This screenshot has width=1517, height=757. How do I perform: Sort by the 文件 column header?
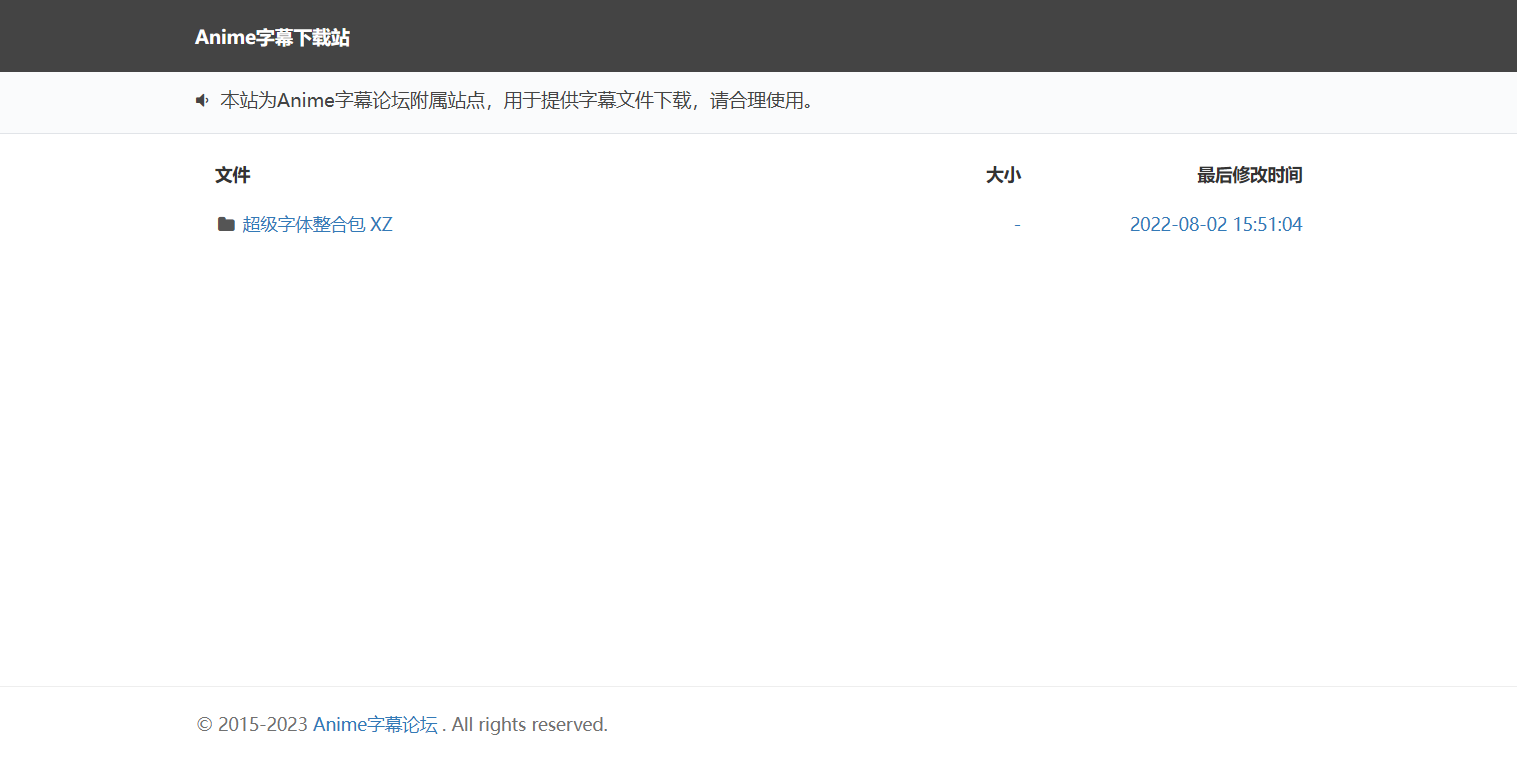pos(233,175)
